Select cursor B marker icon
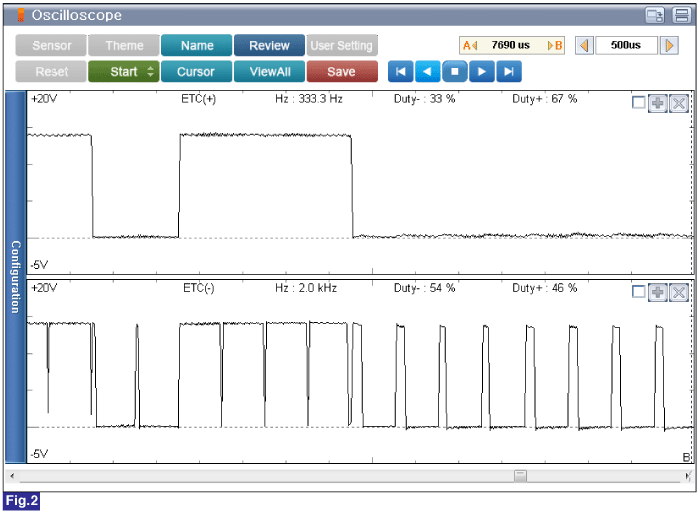700x514 pixels. 555,46
